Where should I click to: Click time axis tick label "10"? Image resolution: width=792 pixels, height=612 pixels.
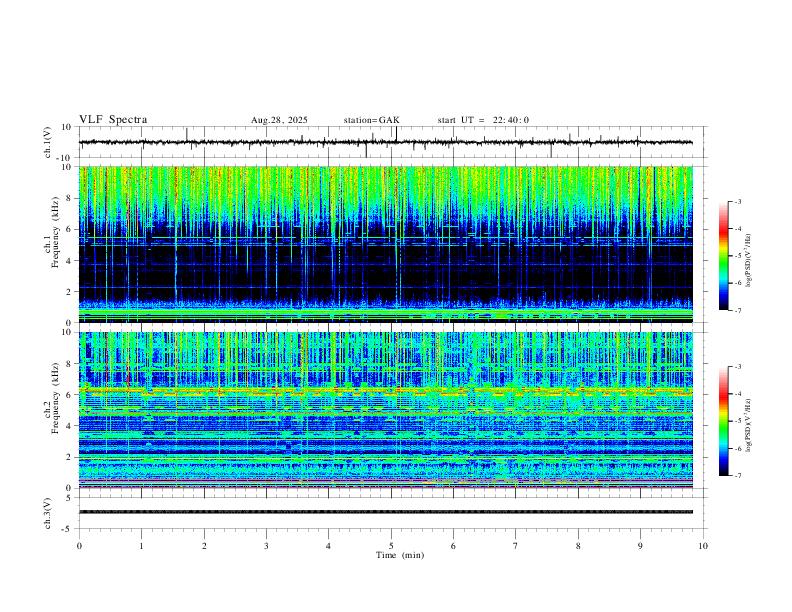click(x=703, y=546)
